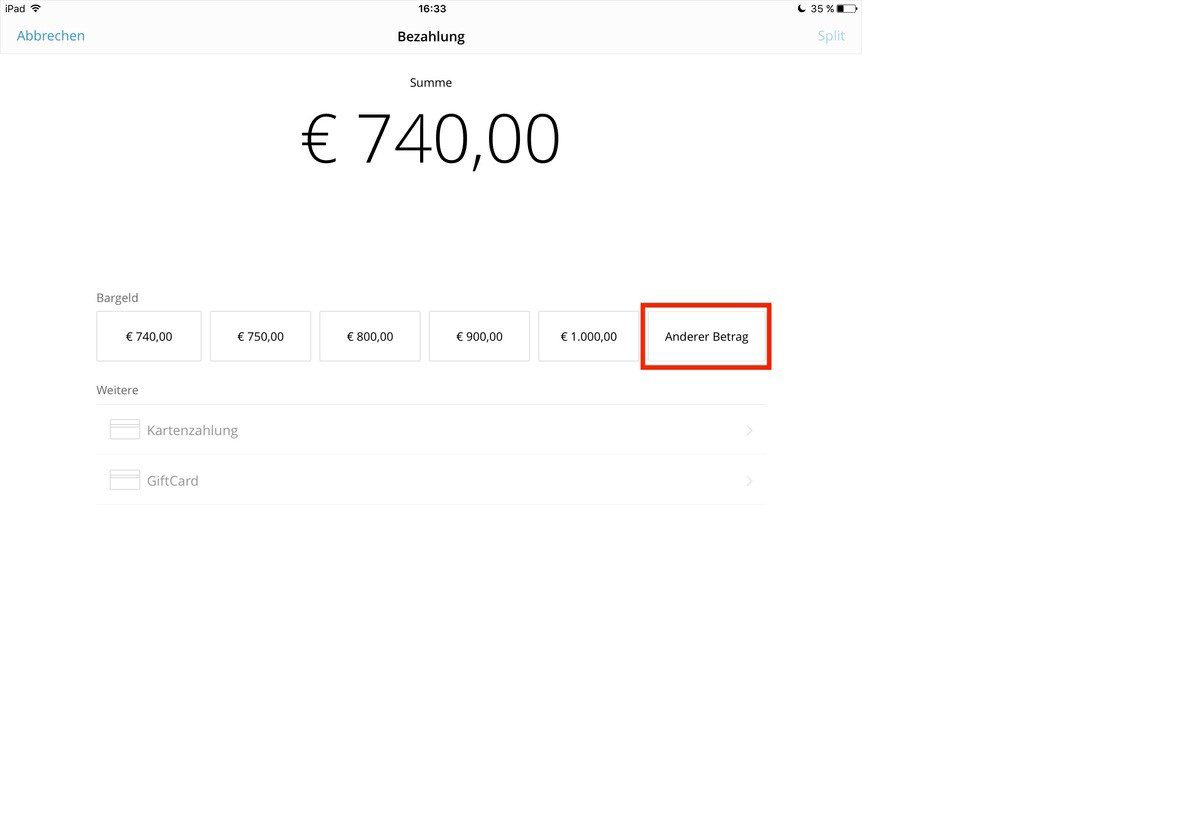
Task: Tap the Bezahlung screen title
Action: (431, 36)
